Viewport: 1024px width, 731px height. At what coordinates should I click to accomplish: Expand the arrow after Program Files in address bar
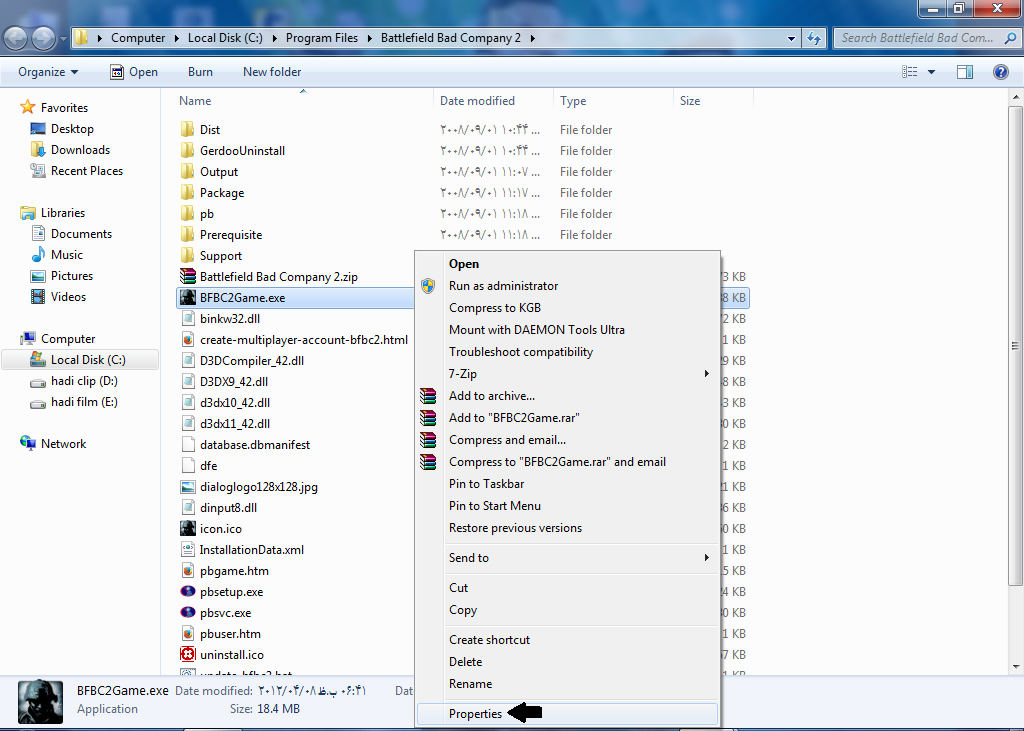[x=369, y=38]
